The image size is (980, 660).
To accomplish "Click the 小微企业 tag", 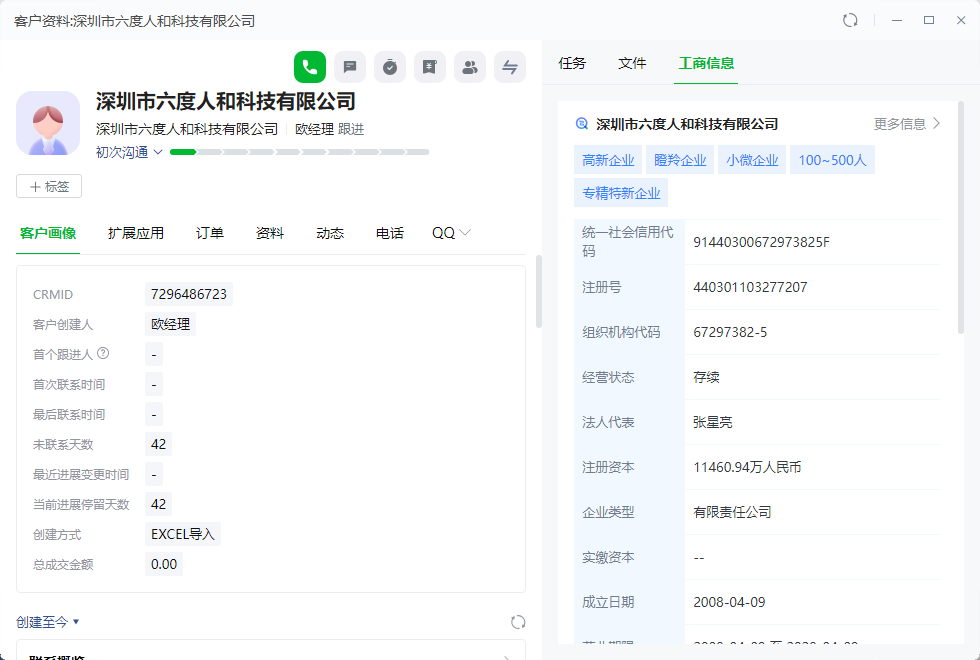I will click(752, 160).
